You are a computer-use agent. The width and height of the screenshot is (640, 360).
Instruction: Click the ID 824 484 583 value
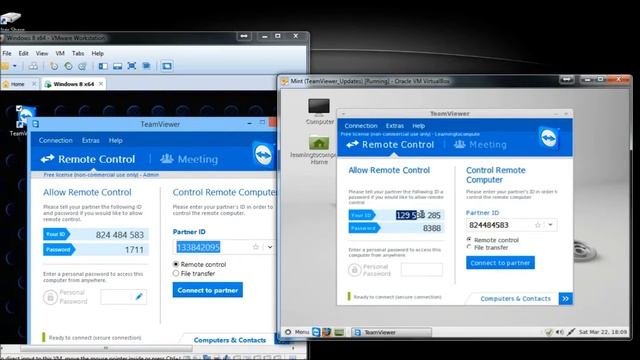(120, 235)
